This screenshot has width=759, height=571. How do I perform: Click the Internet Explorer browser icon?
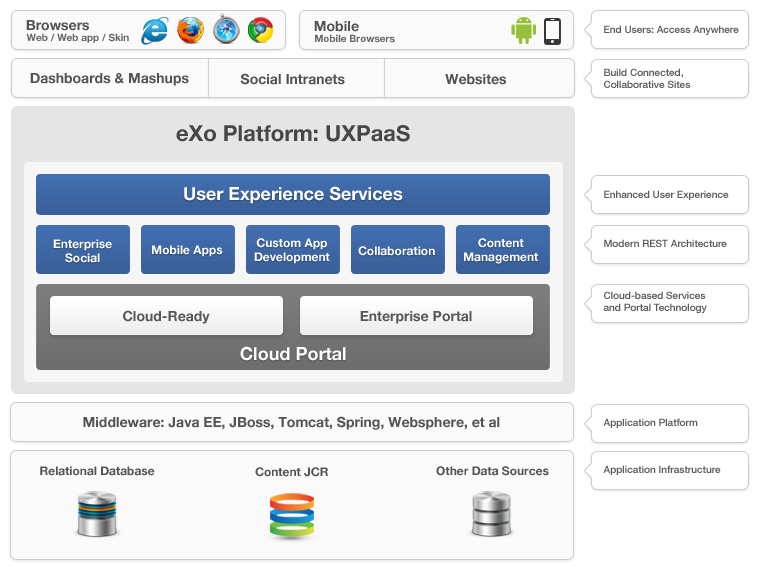(155, 30)
